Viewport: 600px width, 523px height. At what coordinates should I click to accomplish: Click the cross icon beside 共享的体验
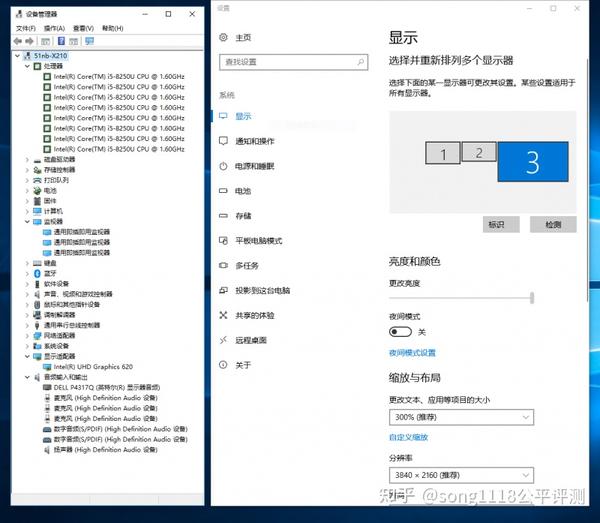(x=223, y=315)
